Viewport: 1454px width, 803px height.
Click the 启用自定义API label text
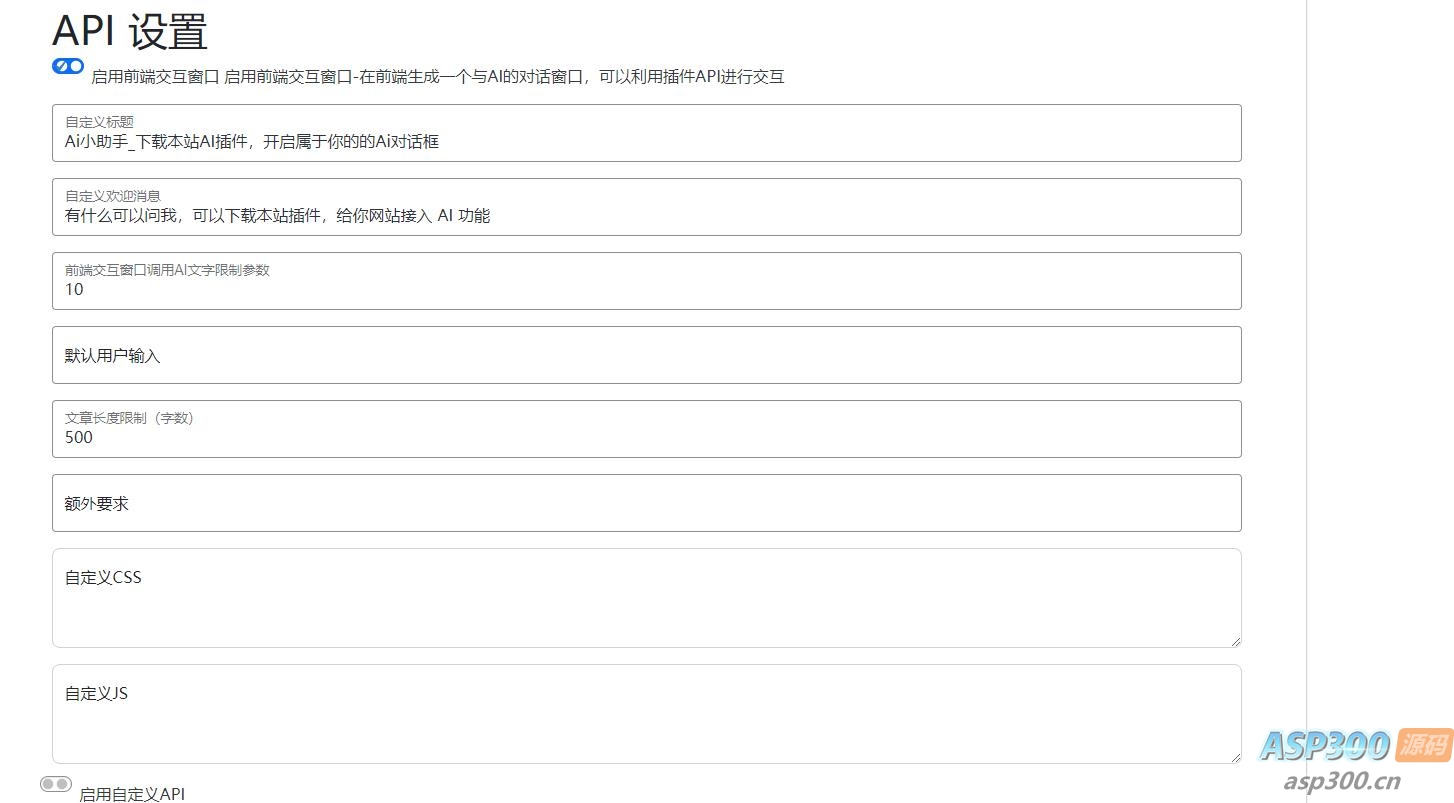pos(132,794)
